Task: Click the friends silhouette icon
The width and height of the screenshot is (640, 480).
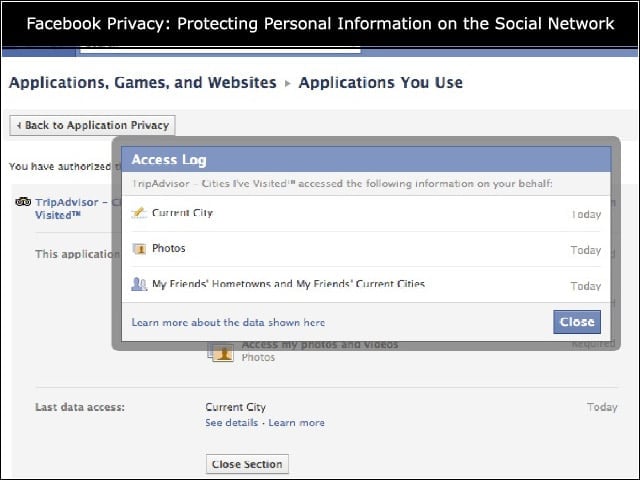Action: (x=139, y=284)
